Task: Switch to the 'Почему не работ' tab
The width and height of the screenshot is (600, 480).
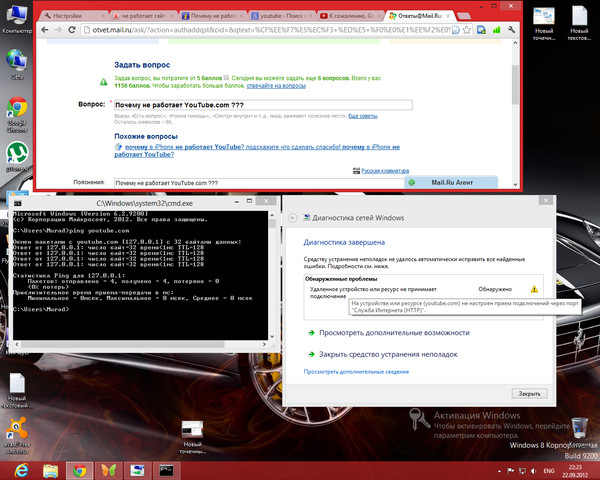Action: pyautogui.click(x=212, y=16)
